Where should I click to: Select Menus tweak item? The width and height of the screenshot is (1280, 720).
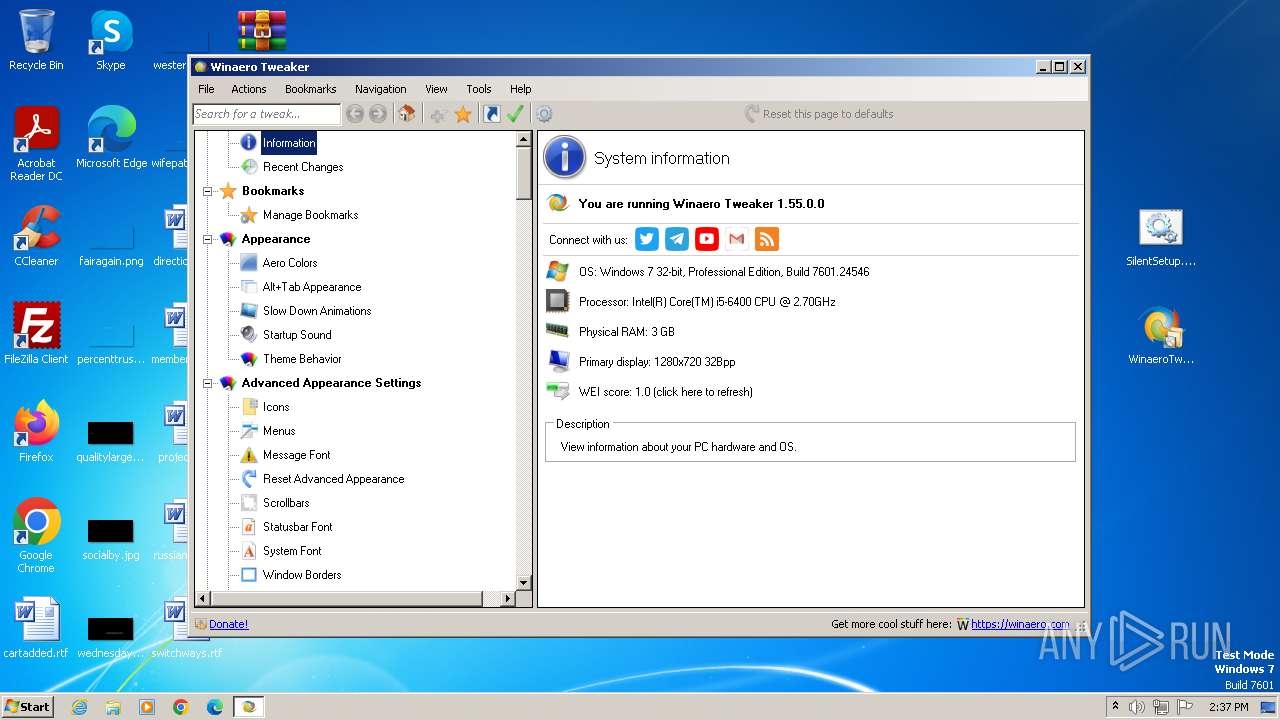click(279, 431)
